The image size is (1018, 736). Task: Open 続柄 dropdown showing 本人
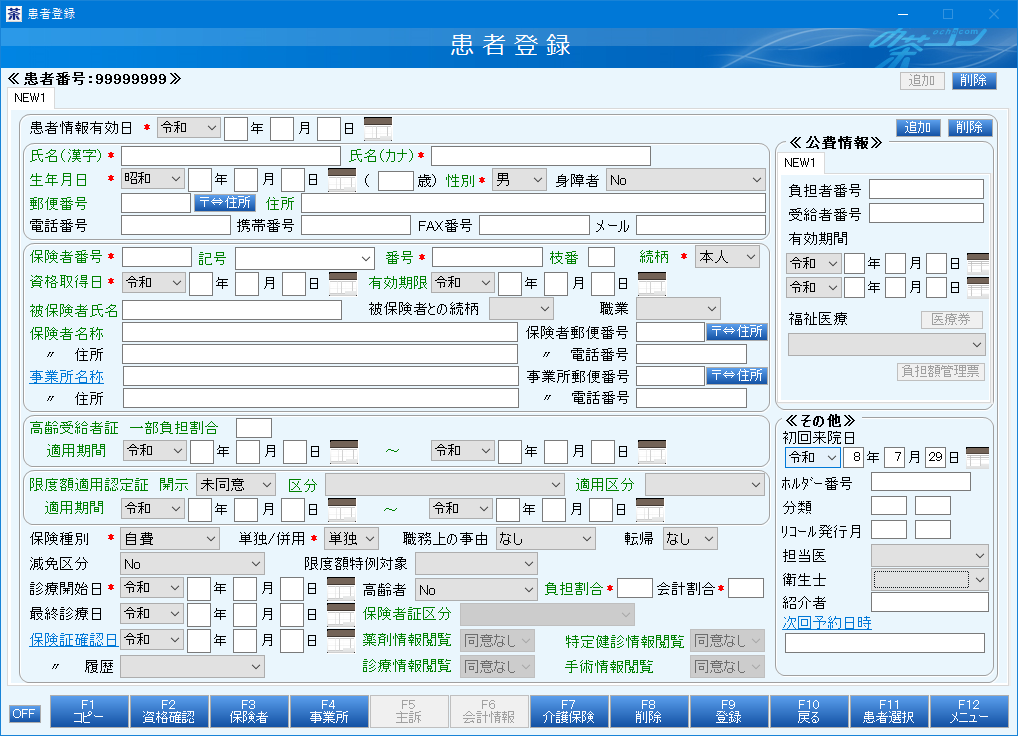point(727,257)
